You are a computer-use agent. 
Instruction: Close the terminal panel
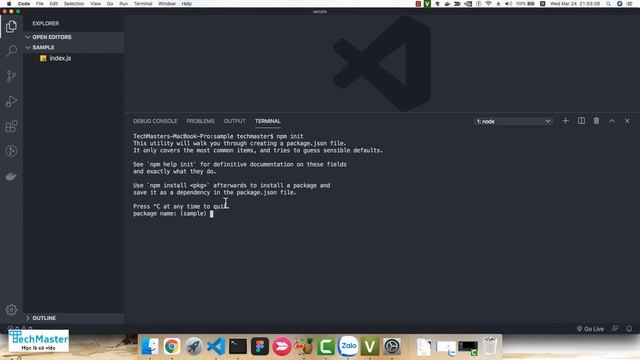pyautogui.click(x=627, y=121)
